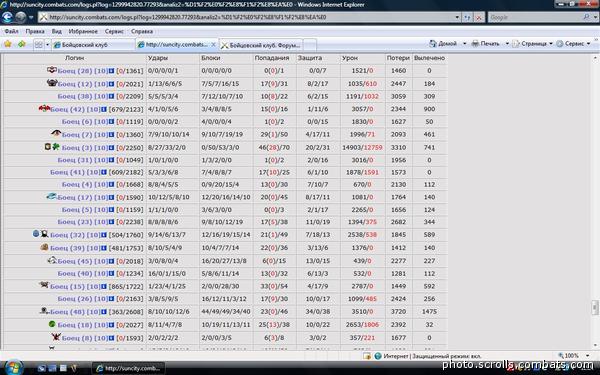Click the vertical scrollbar thumb
Image resolution: width=600 pixels, height=375 pixels.
tap(595, 307)
